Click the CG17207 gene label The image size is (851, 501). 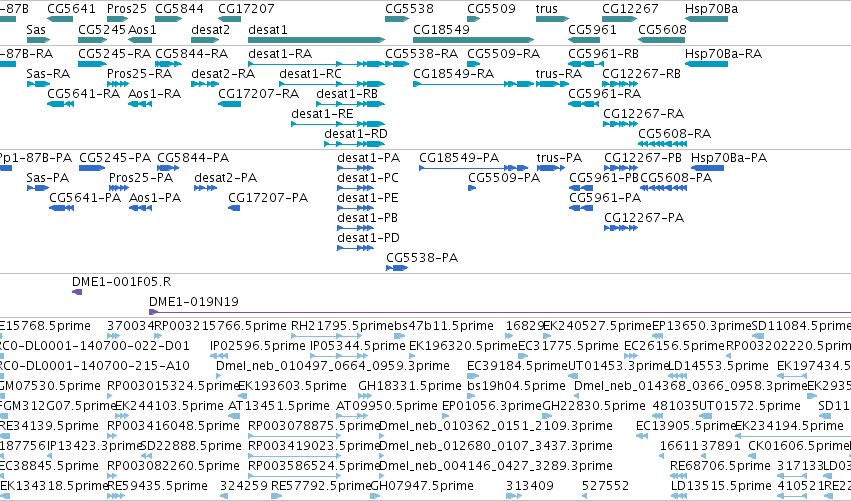(x=246, y=9)
